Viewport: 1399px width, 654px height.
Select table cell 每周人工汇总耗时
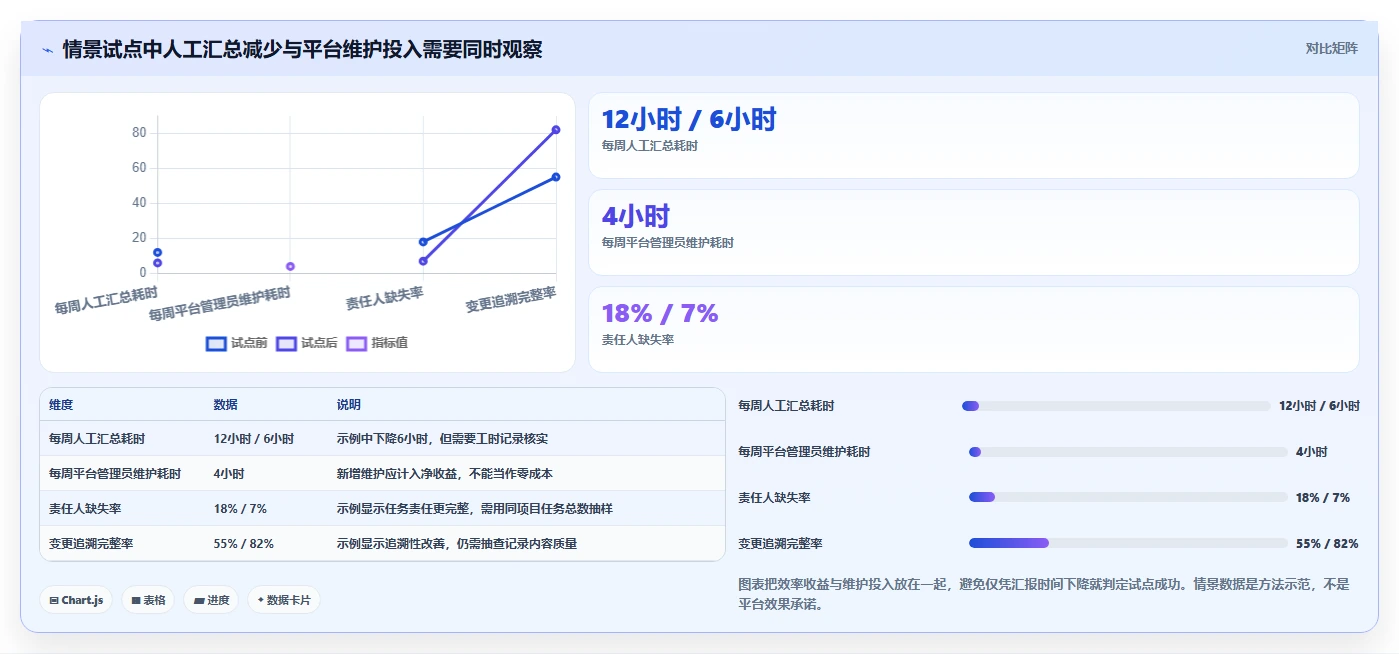[97, 439]
